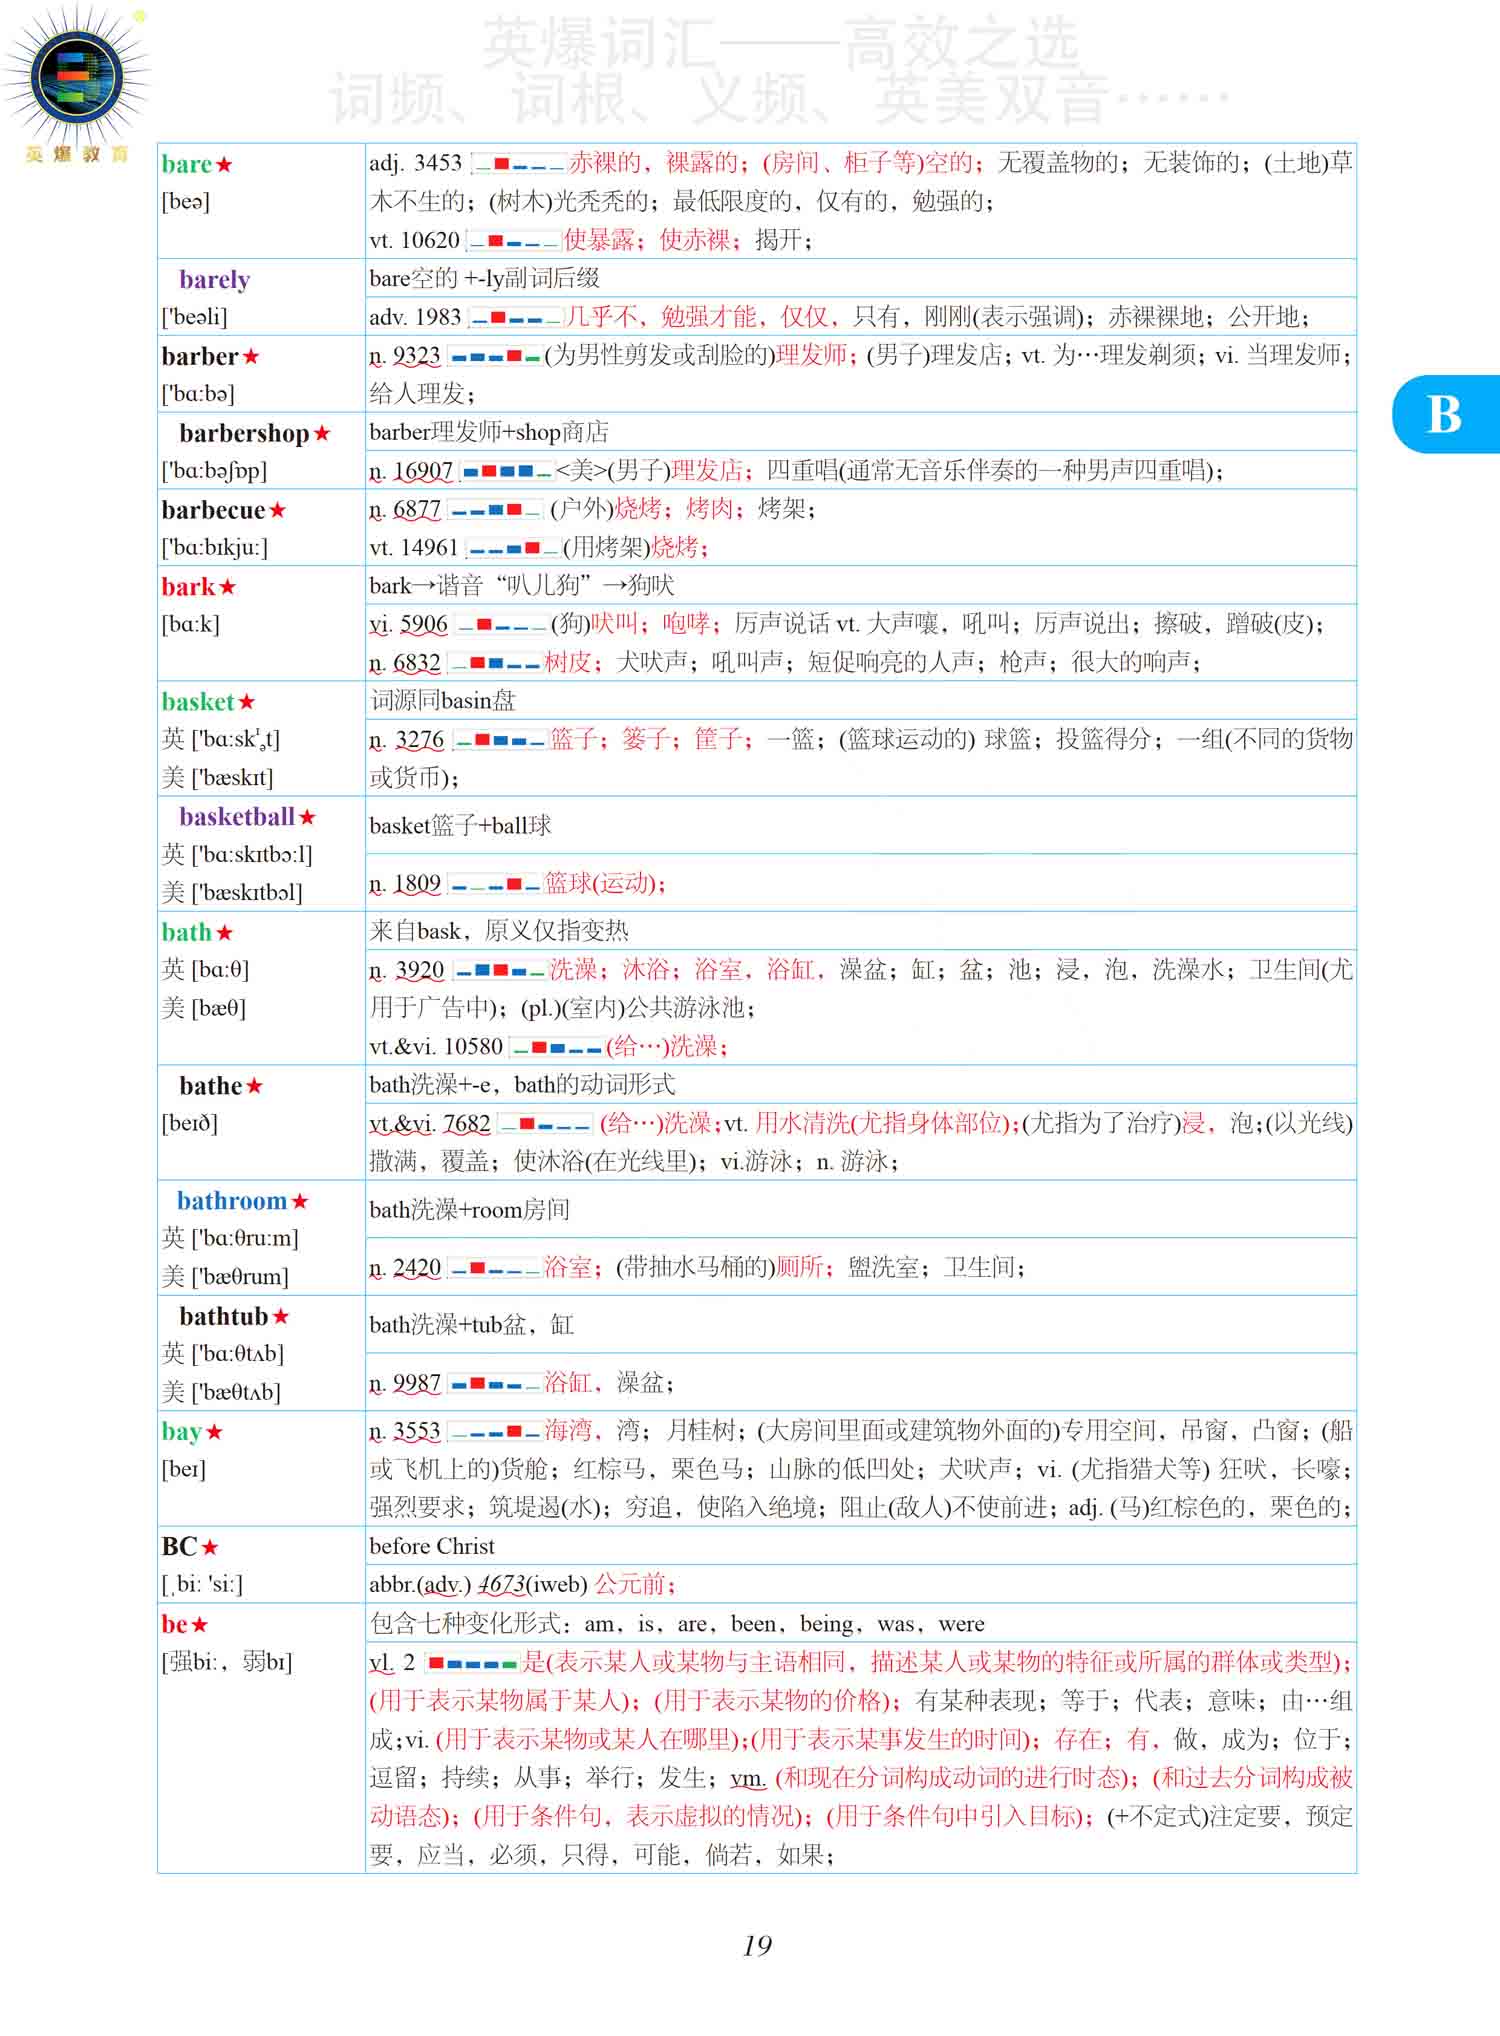Click the frequency bar next to n. 1809
Screen dimensions: 1500x2036
coord(494,885)
